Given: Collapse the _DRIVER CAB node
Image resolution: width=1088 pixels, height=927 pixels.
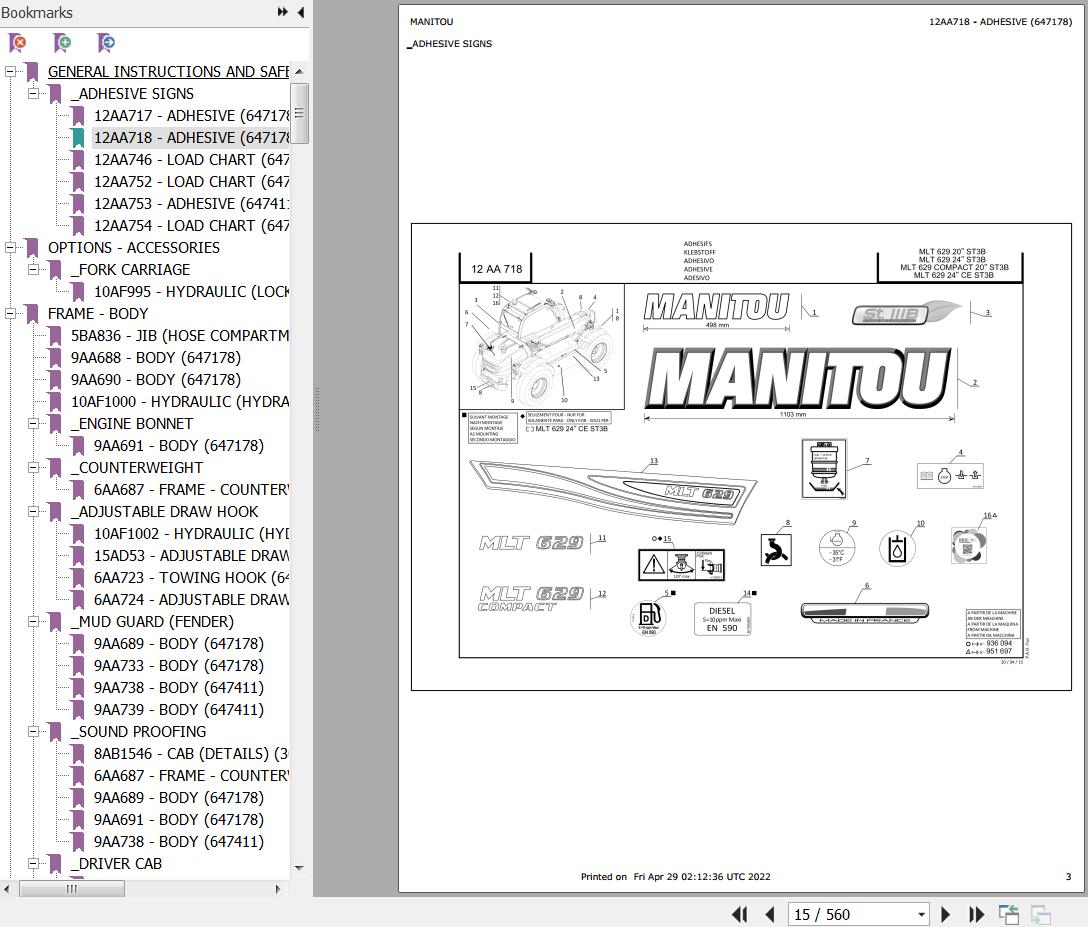Looking at the screenshot, I should click(x=33, y=863).
